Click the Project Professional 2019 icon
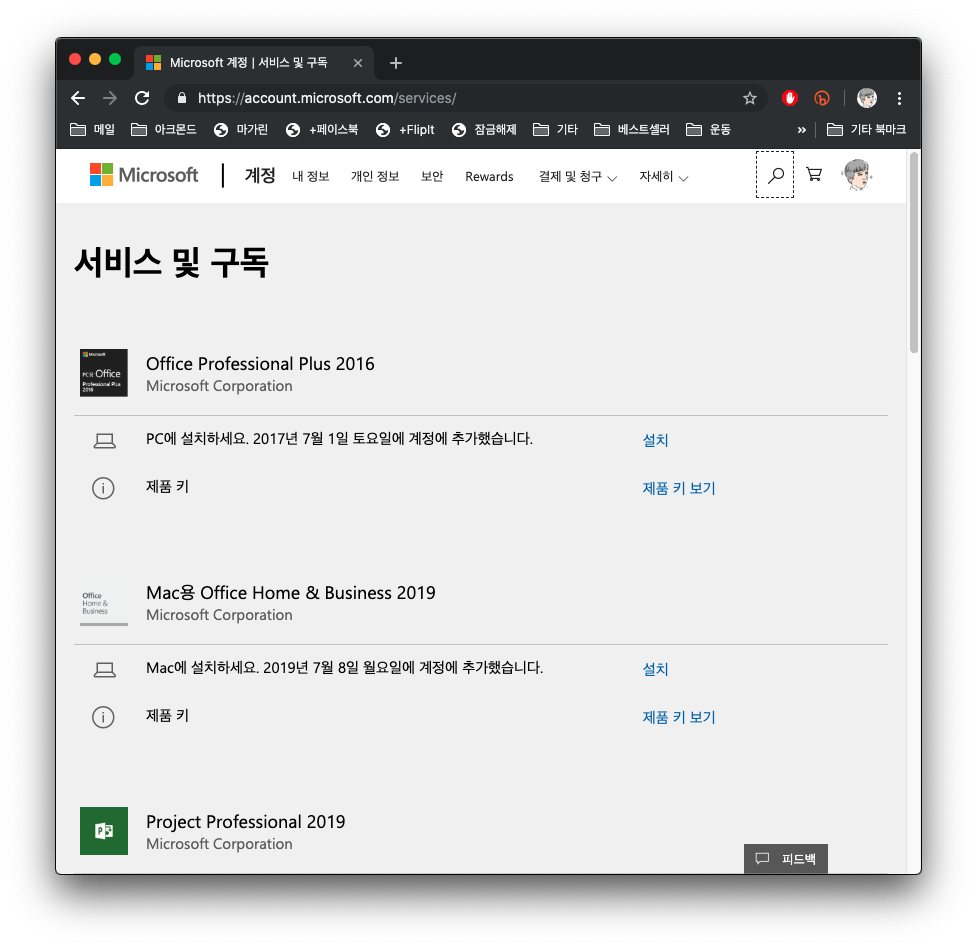This screenshot has width=977, height=948. coord(104,831)
